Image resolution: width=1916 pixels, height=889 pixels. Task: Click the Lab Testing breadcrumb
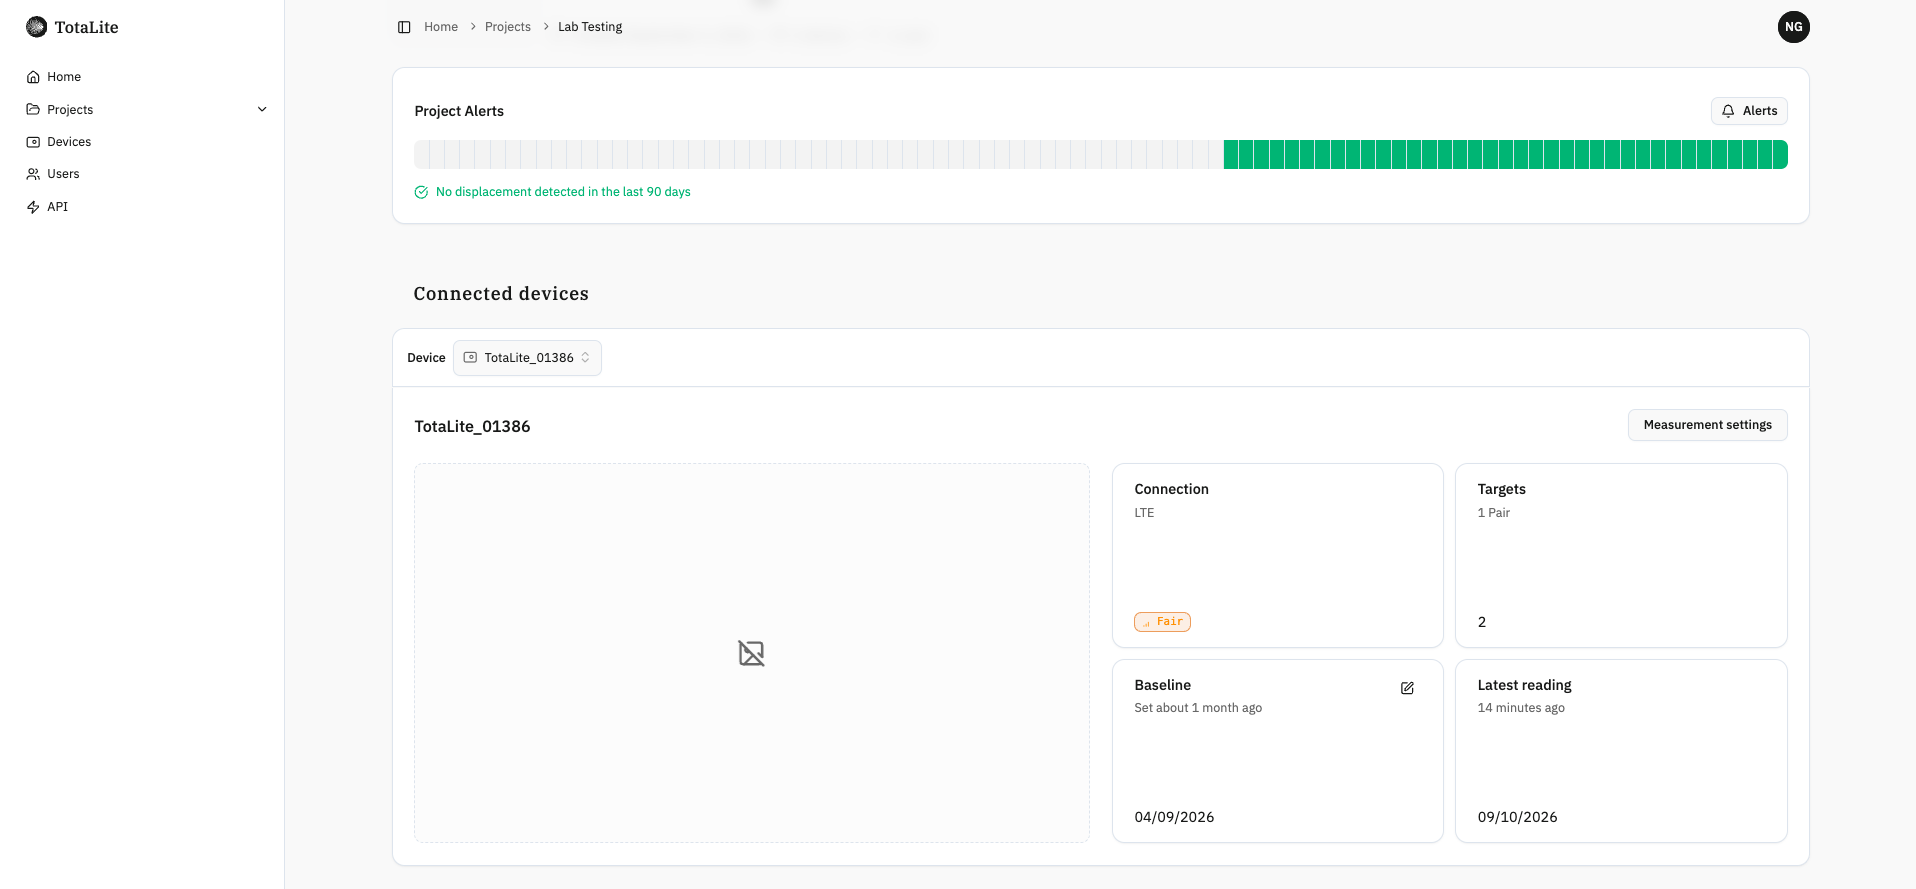click(x=590, y=27)
